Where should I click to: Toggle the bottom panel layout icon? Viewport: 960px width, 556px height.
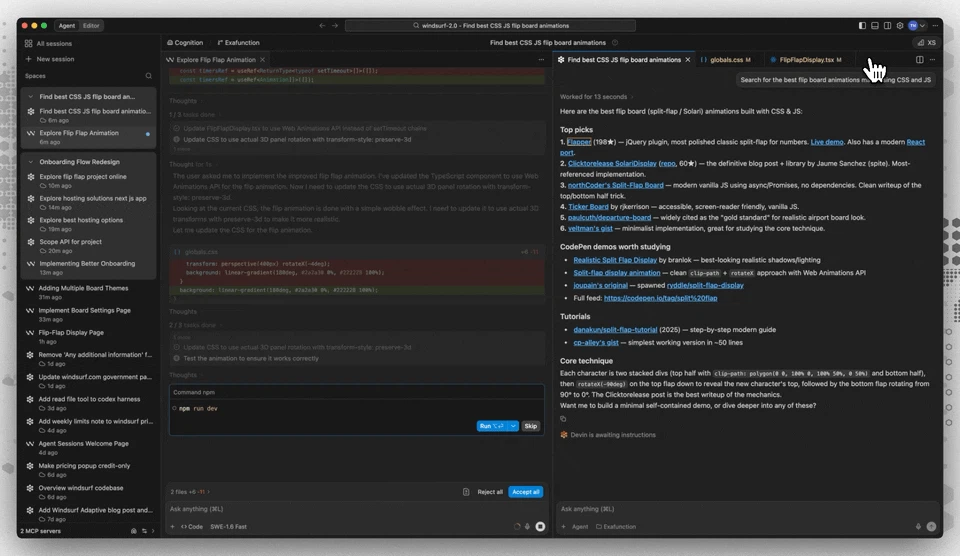(875, 26)
